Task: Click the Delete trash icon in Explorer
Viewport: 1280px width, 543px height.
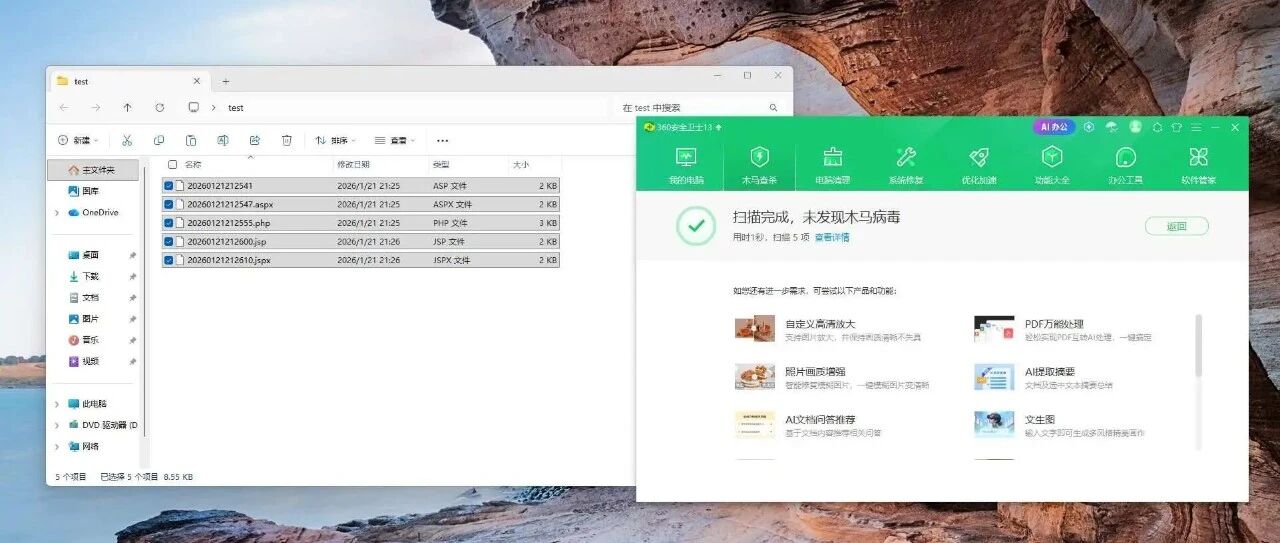Action: [x=287, y=141]
